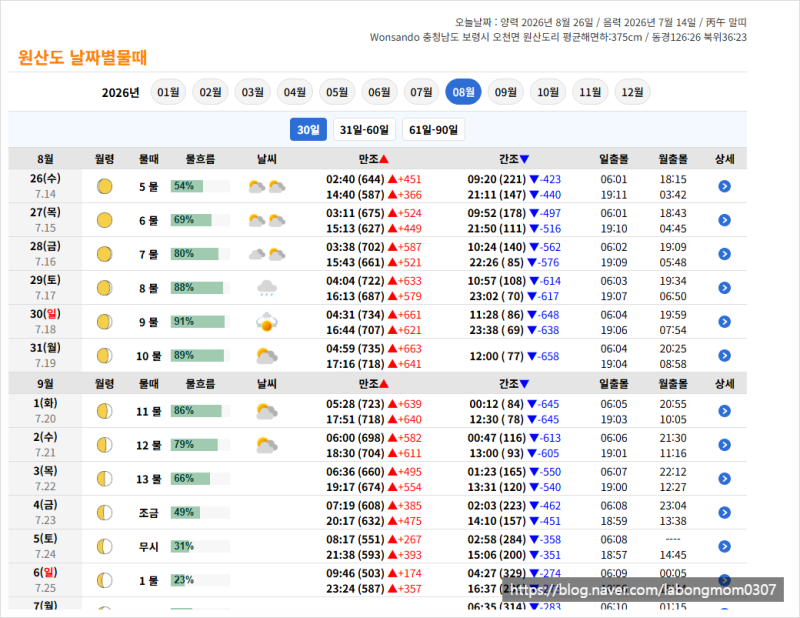Go to 09월 month tab
The height and width of the screenshot is (618, 800).
coord(506,92)
